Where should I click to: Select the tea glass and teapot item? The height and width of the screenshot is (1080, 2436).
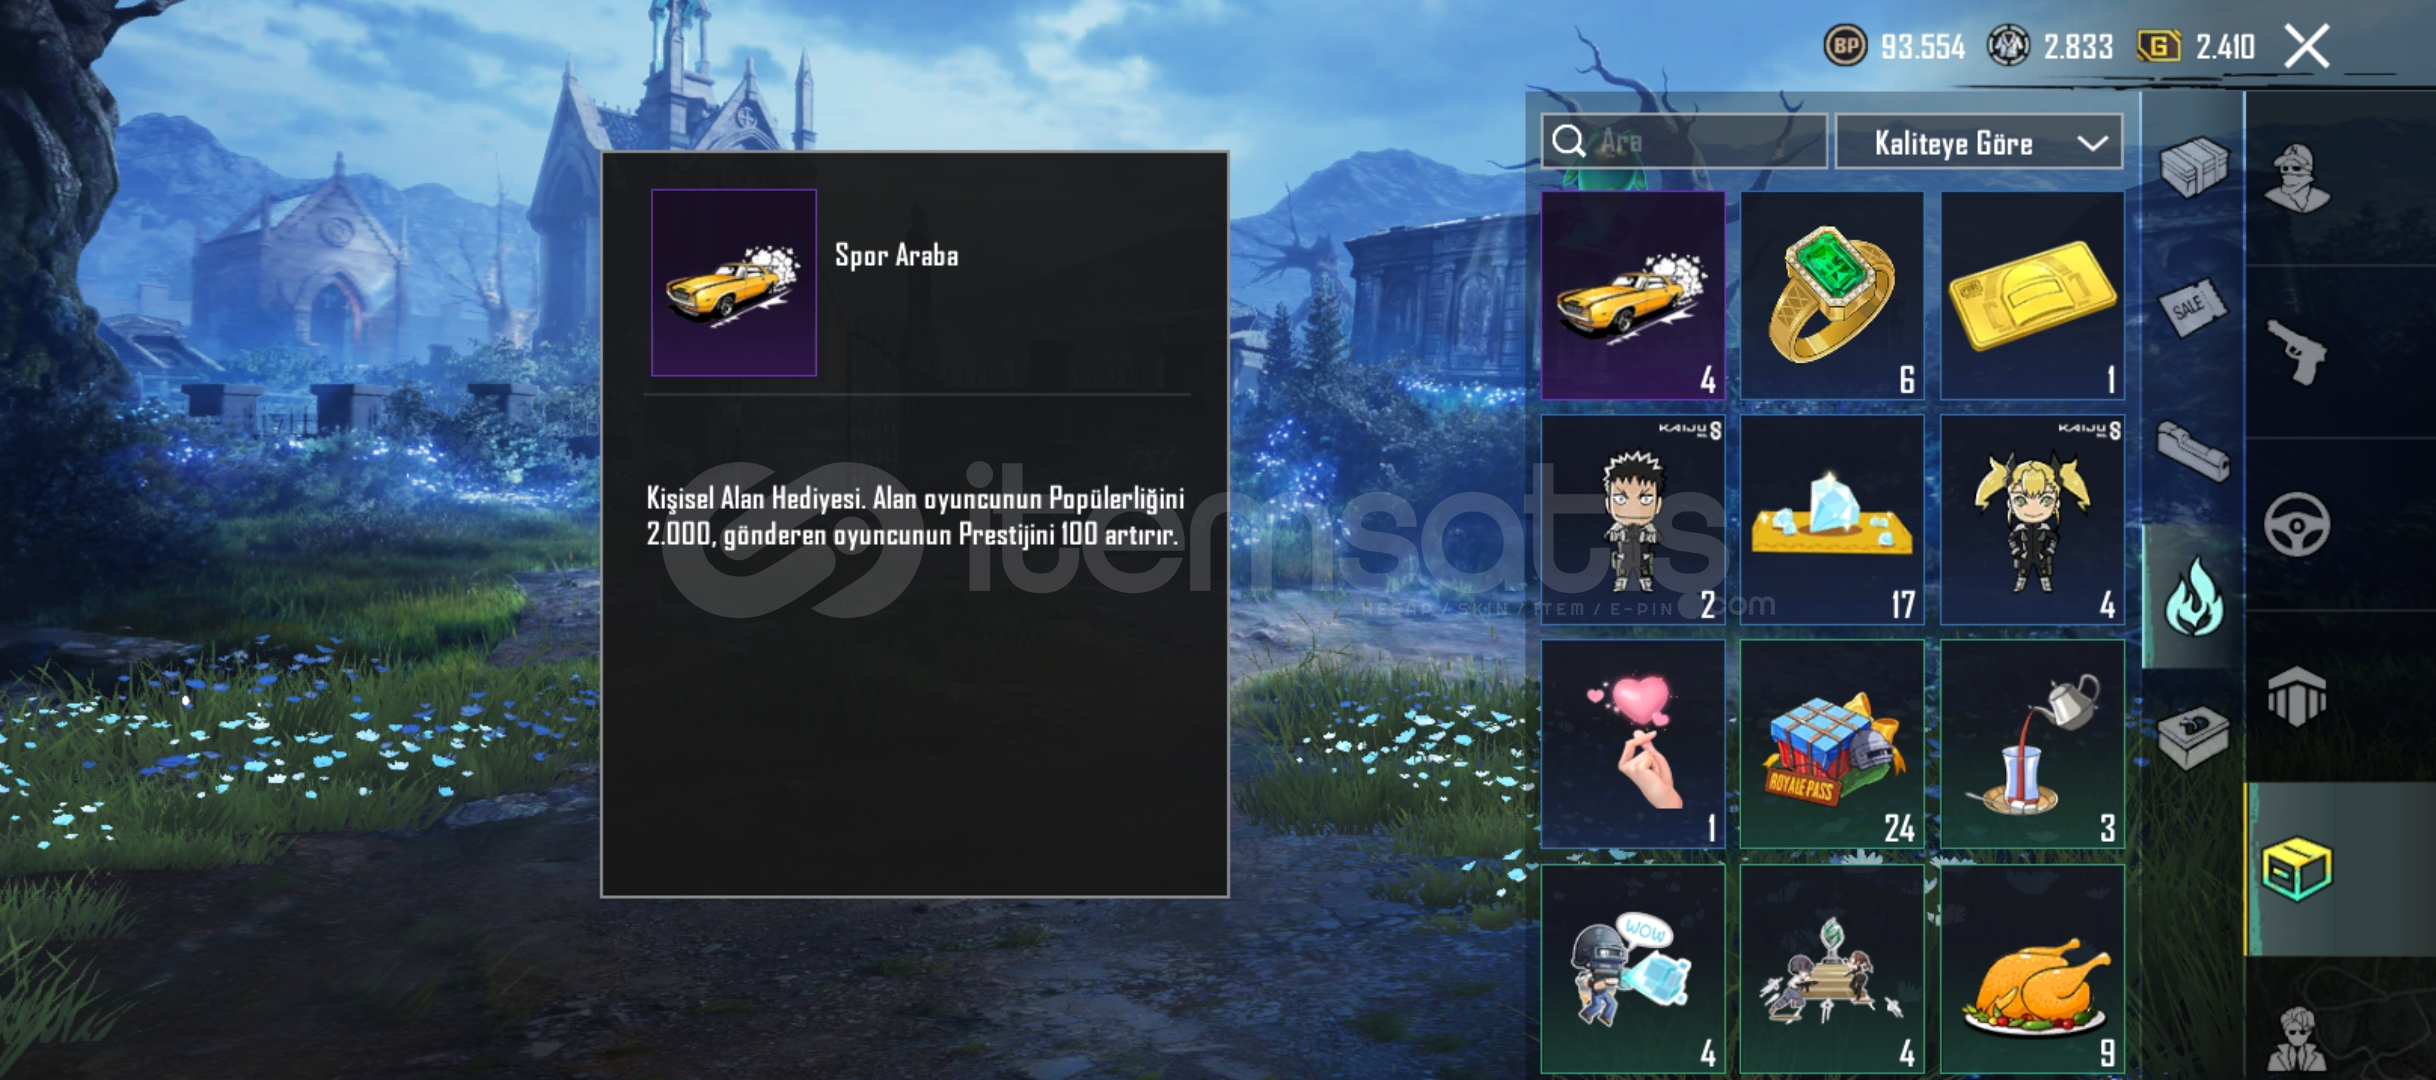point(2032,744)
